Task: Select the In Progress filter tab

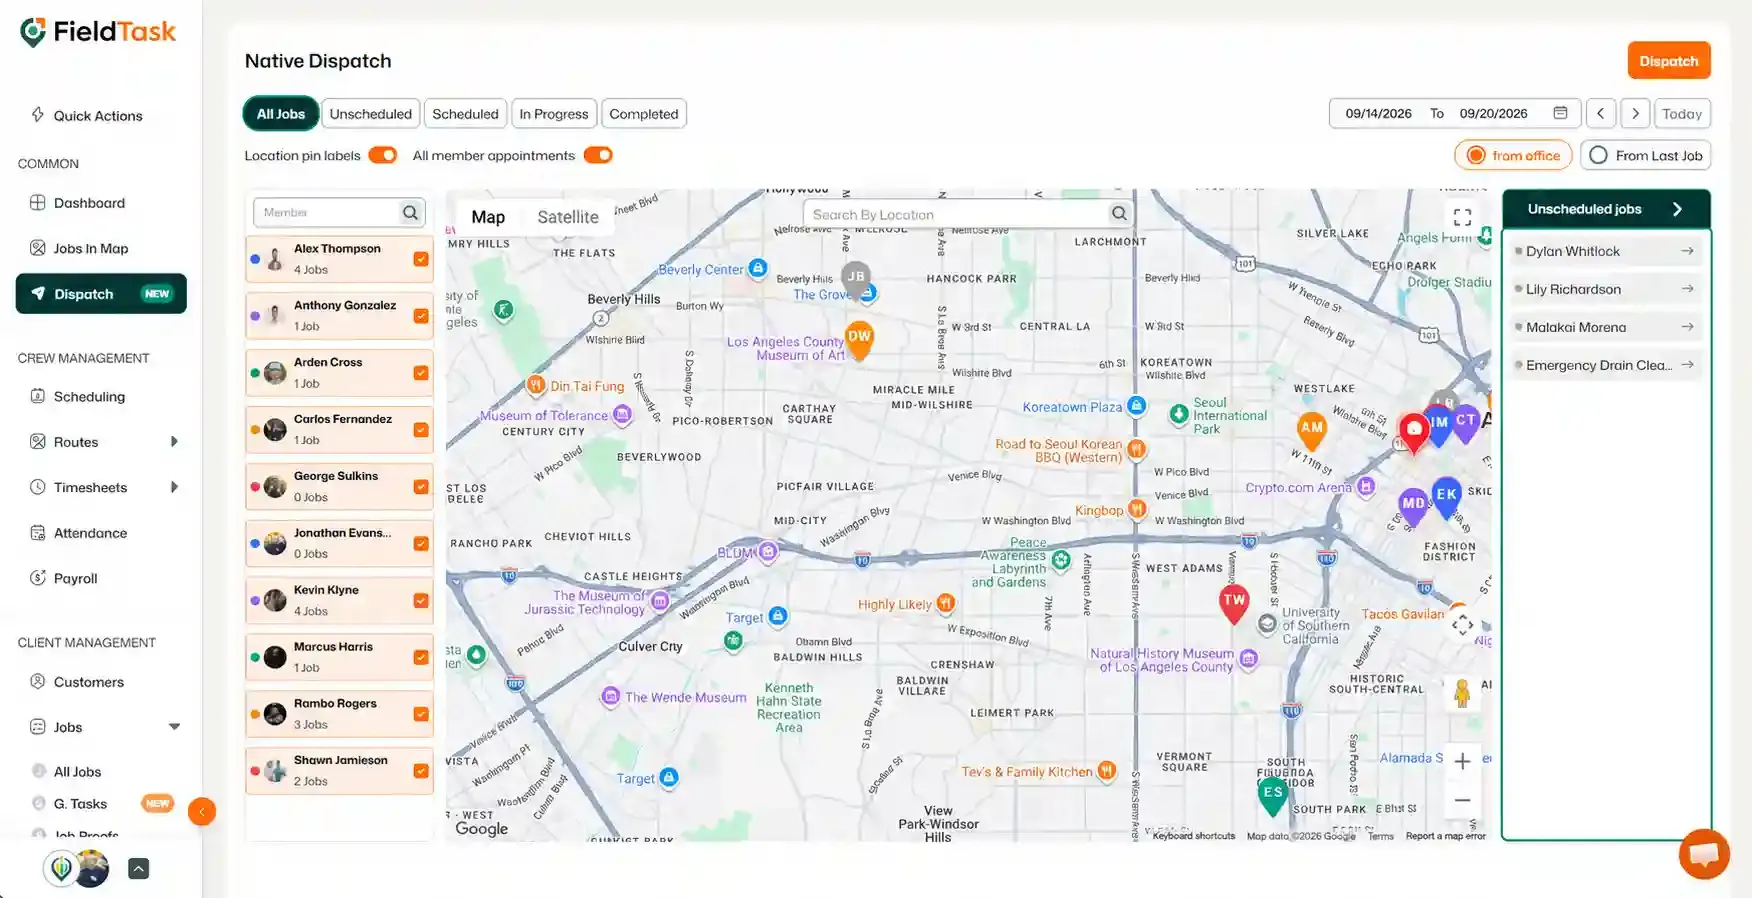Action: pos(554,113)
